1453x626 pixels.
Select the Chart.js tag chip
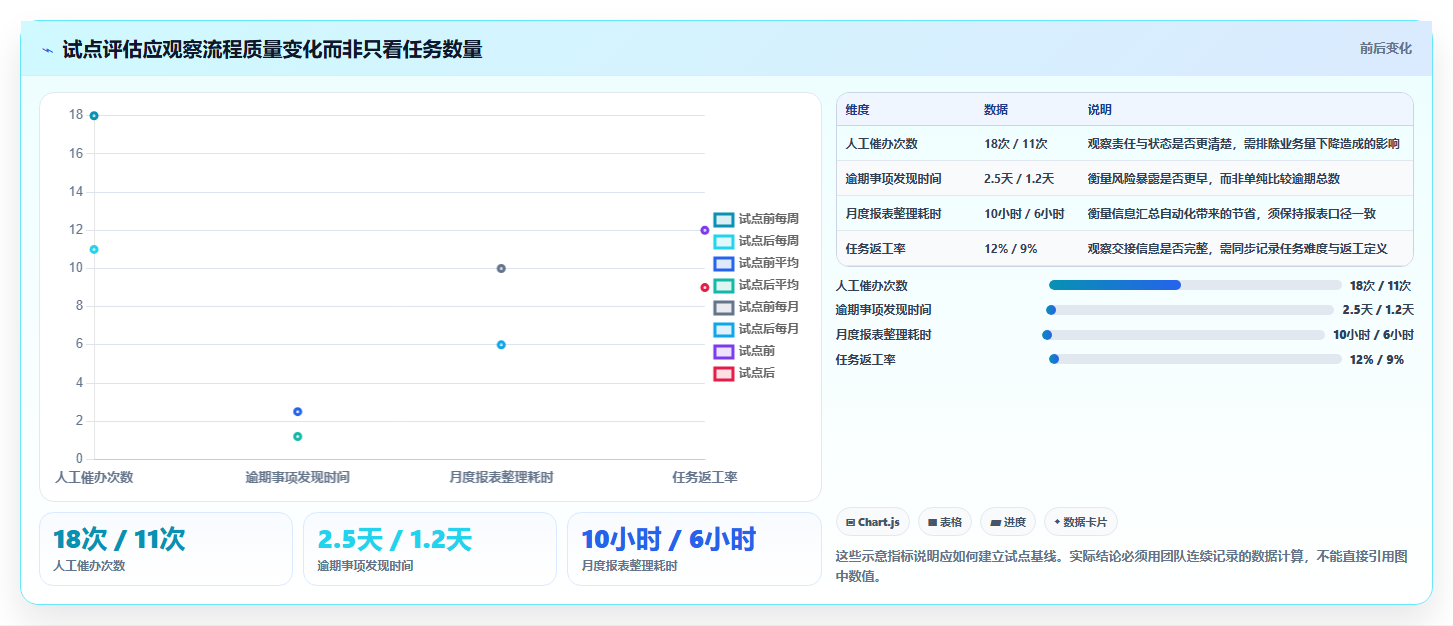(872, 522)
